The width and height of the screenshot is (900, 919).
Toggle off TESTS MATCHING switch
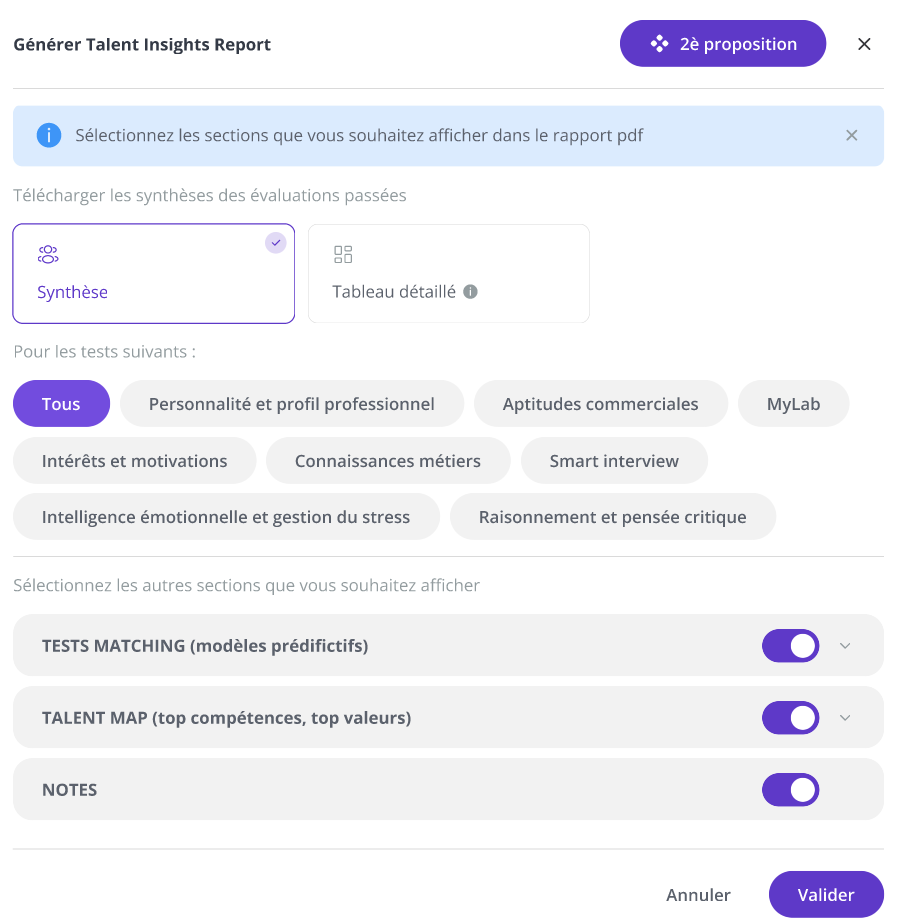click(x=790, y=646)
